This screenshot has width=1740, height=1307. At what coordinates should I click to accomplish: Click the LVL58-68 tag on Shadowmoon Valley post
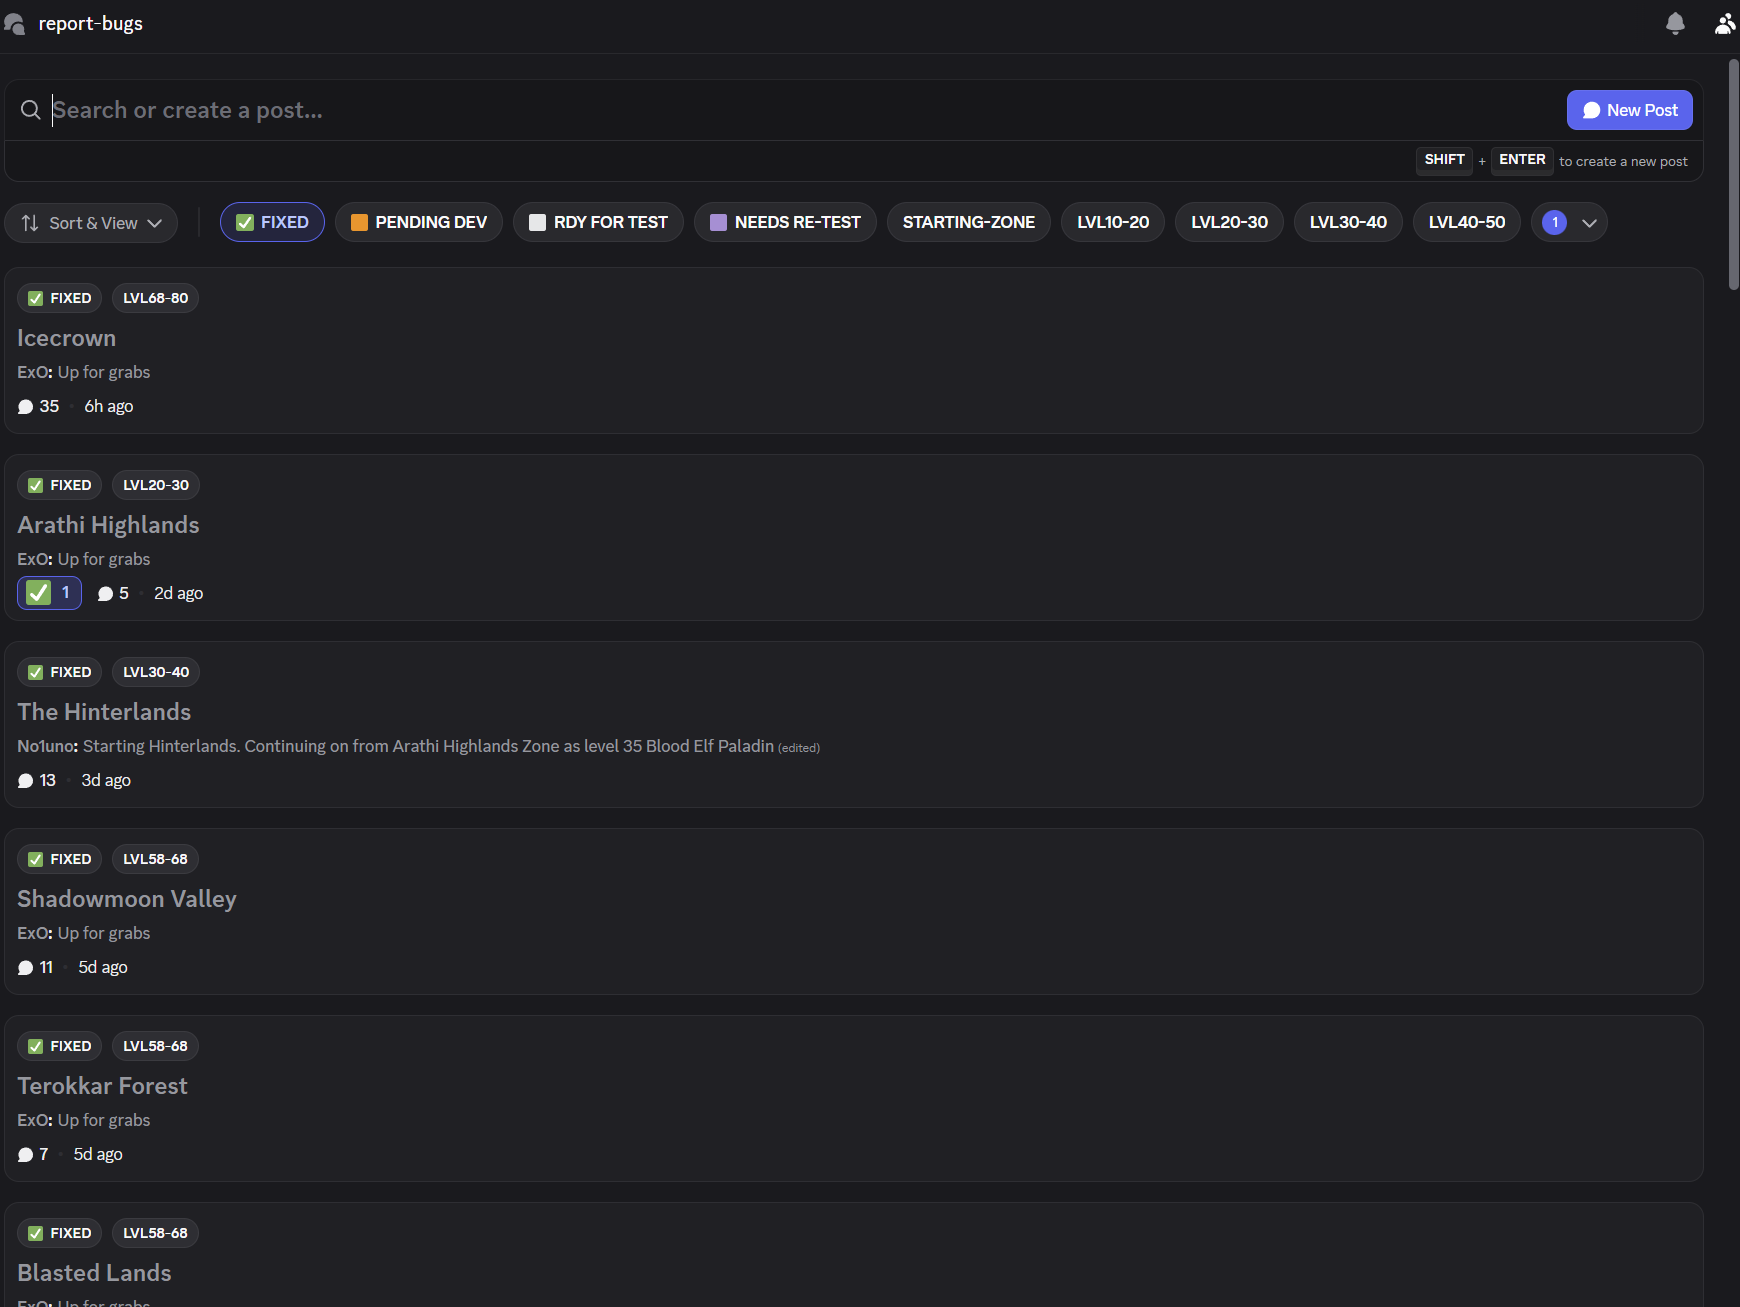tap(155, 859)
